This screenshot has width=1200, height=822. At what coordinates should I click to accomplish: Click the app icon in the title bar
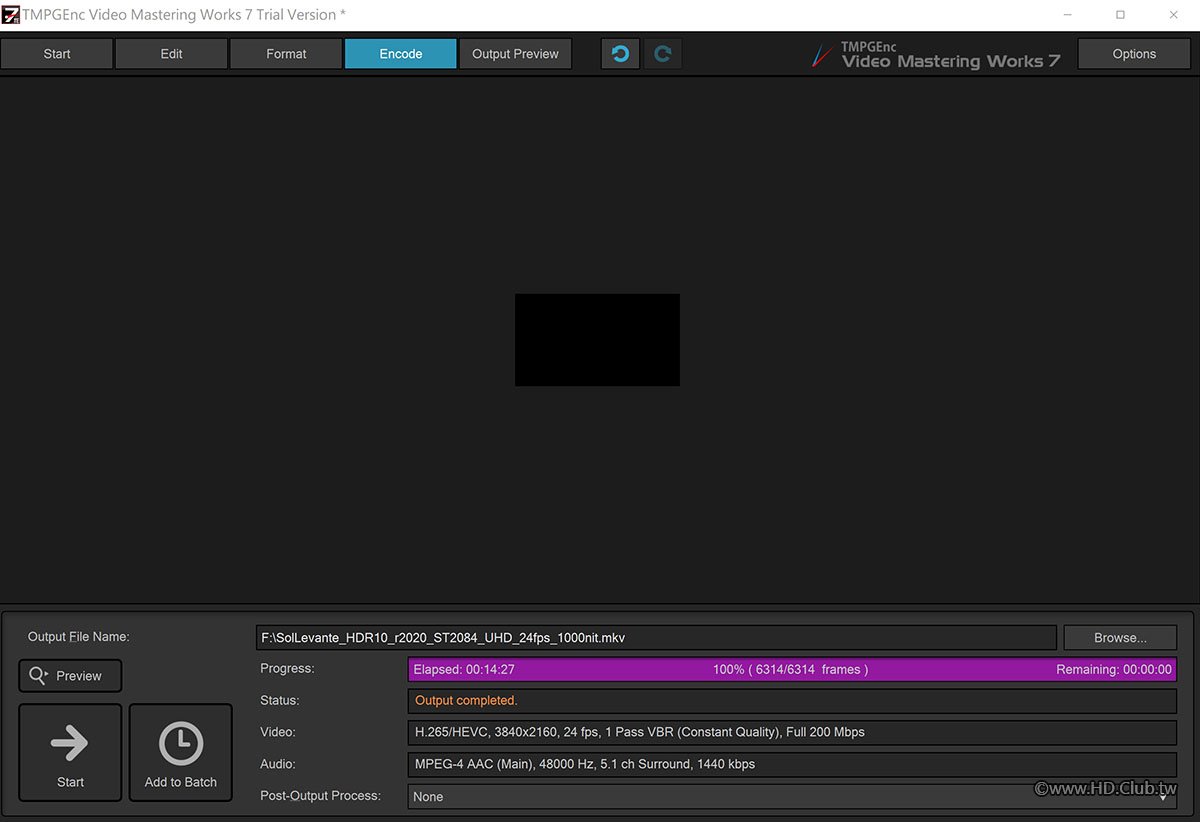point(11,15)
